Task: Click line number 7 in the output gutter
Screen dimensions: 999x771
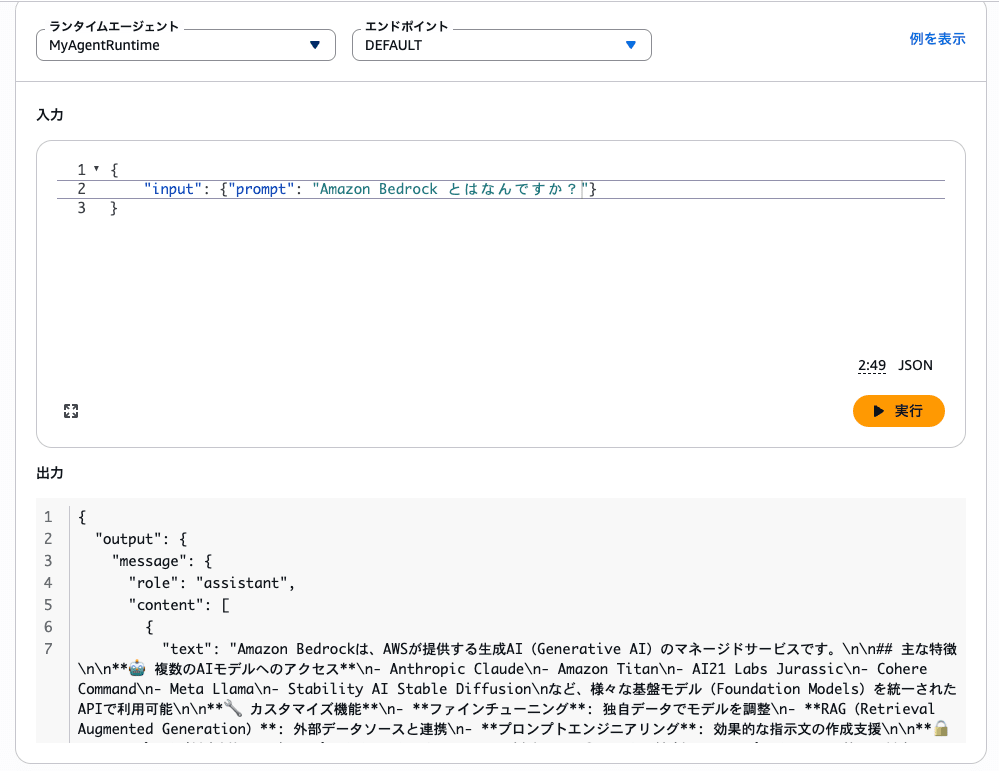Action: click(x=48, y=649)
